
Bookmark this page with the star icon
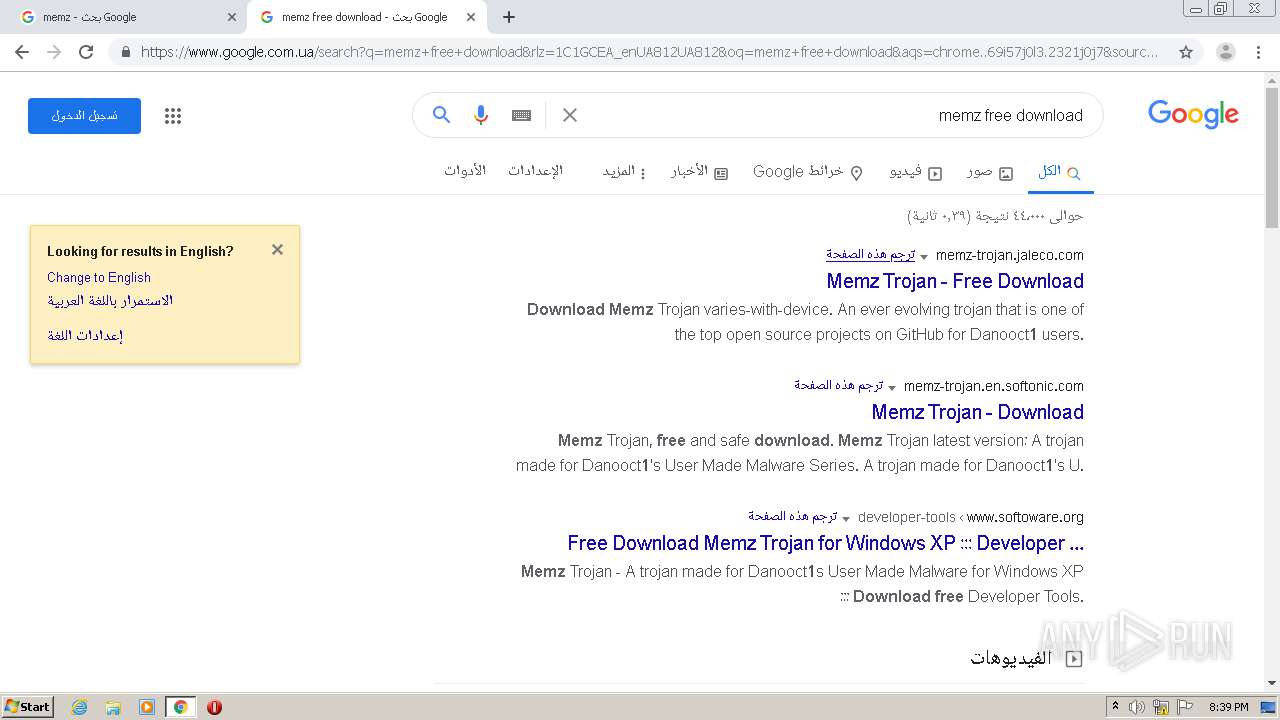click(1186, 52)
